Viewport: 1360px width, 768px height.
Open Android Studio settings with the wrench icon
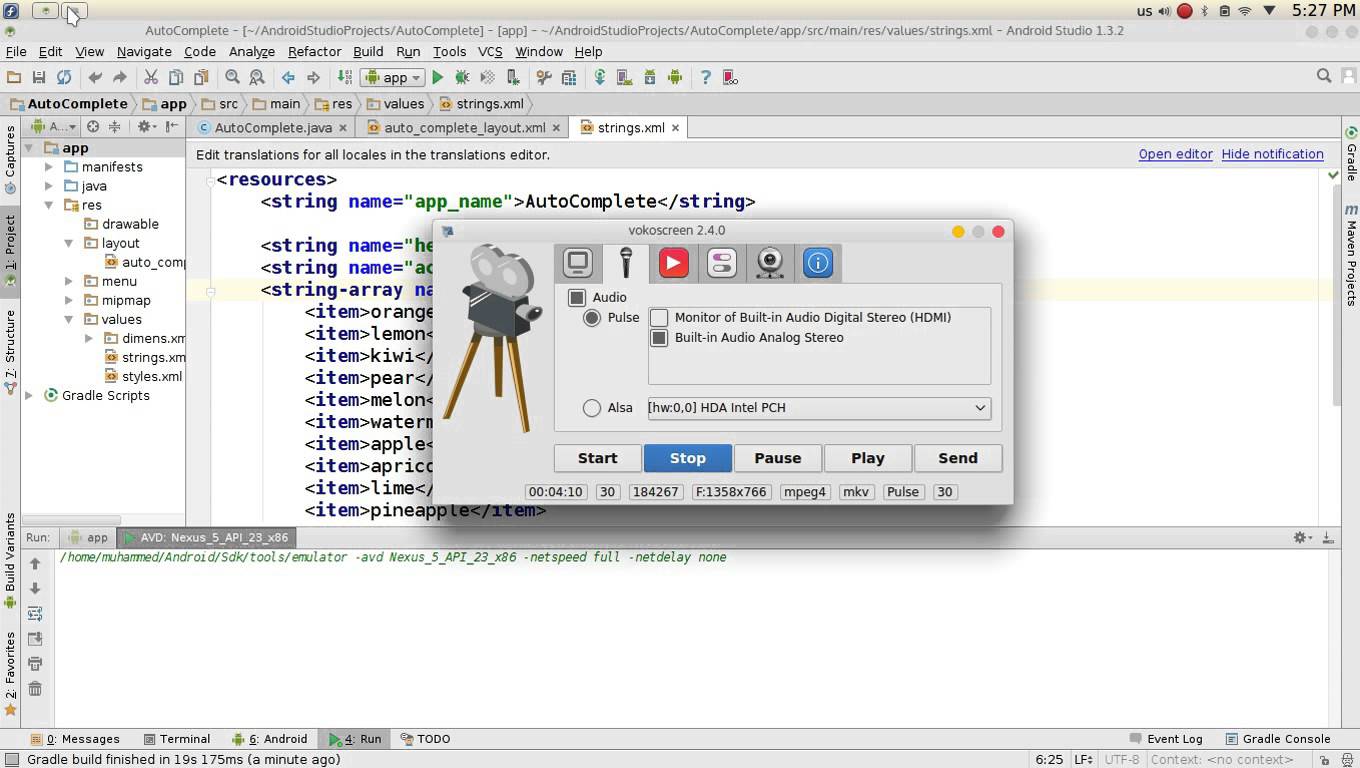point(543,77)
